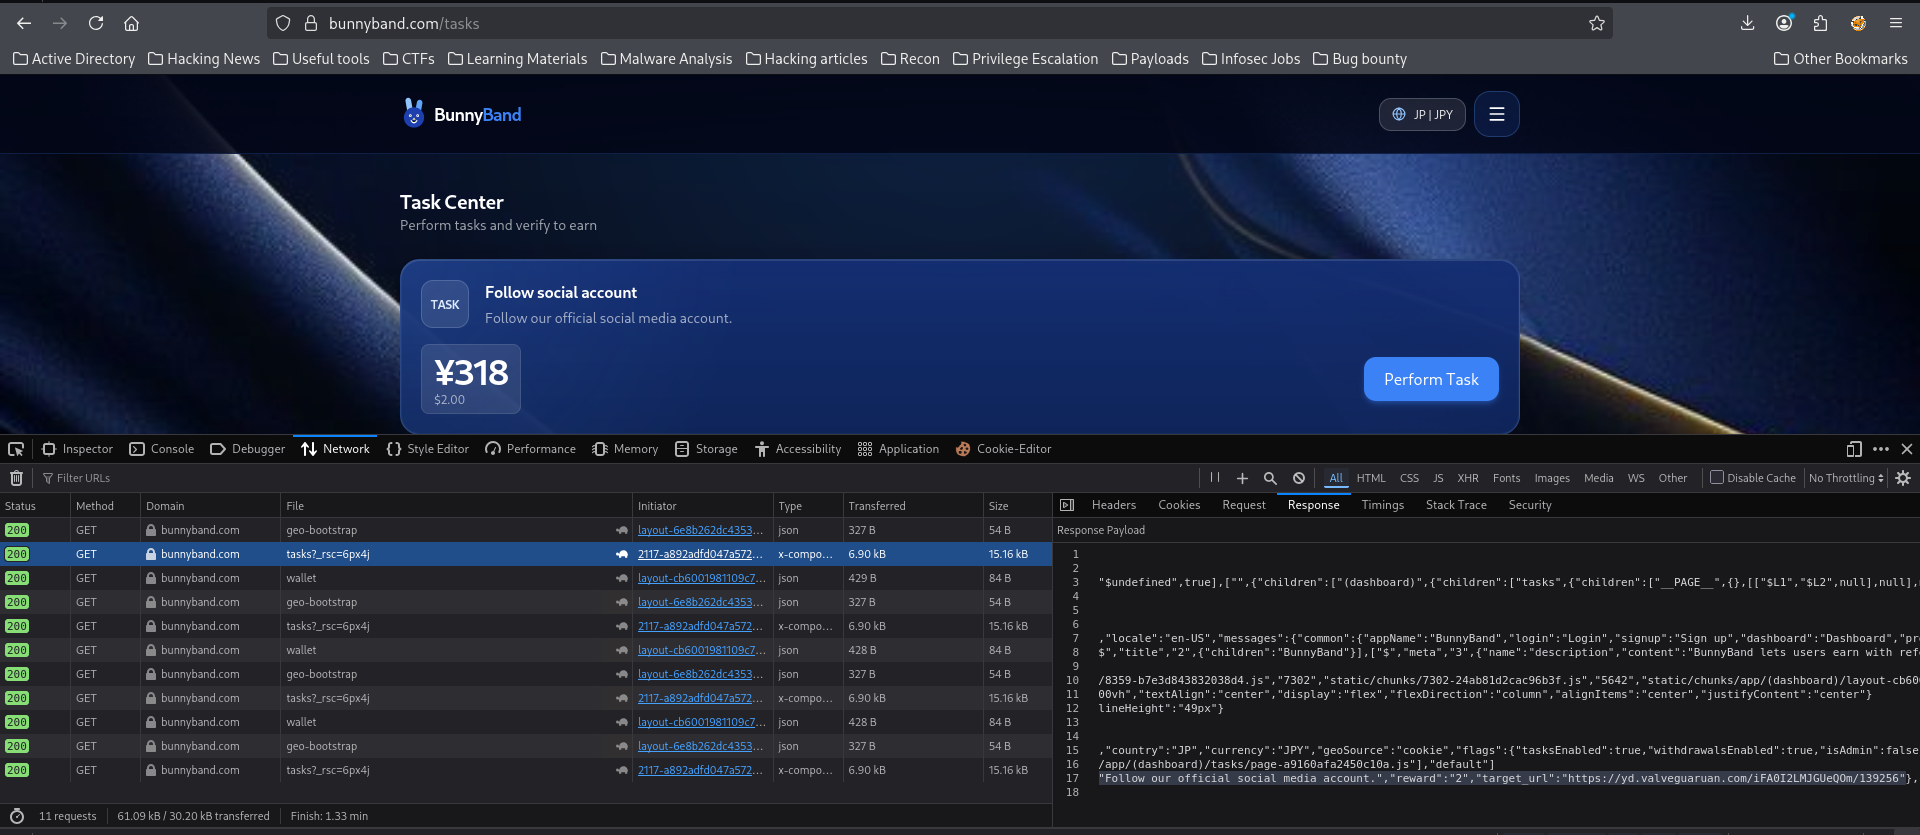
Task: Open the CTFs bookmarks folder
Action: [x=409, y=59]
